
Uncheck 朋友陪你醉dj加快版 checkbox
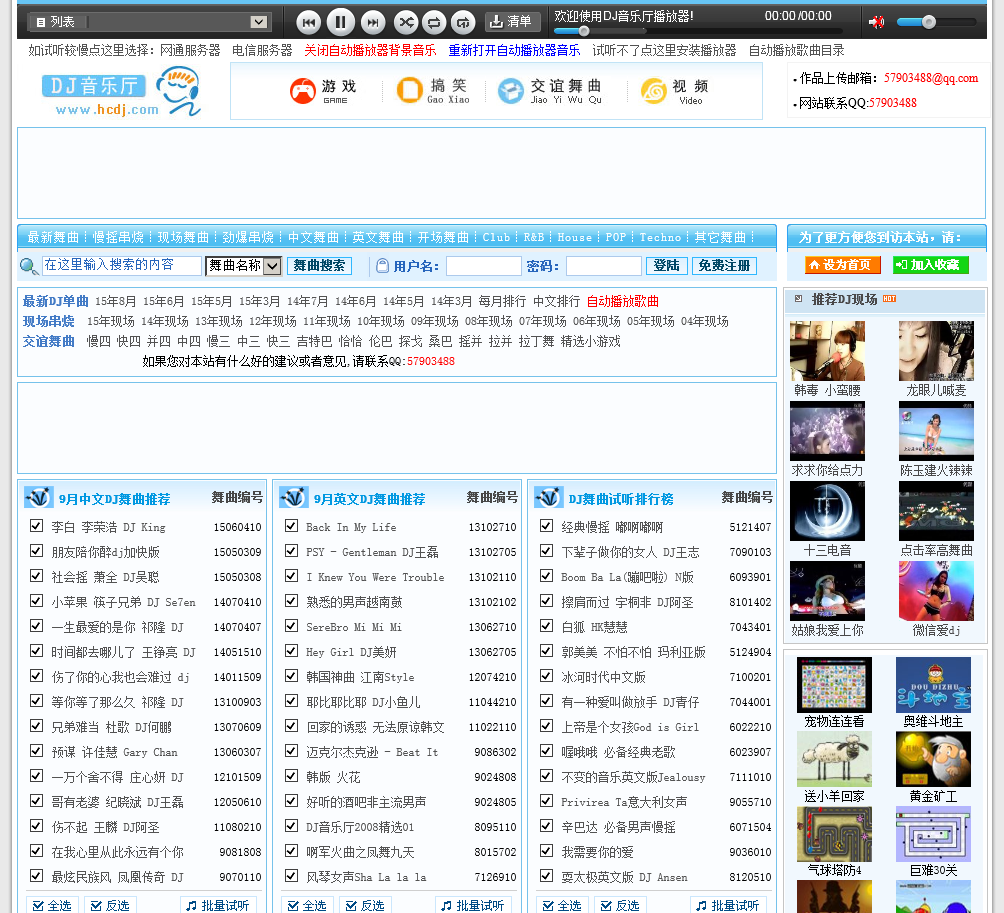click(x=36, y=551)
